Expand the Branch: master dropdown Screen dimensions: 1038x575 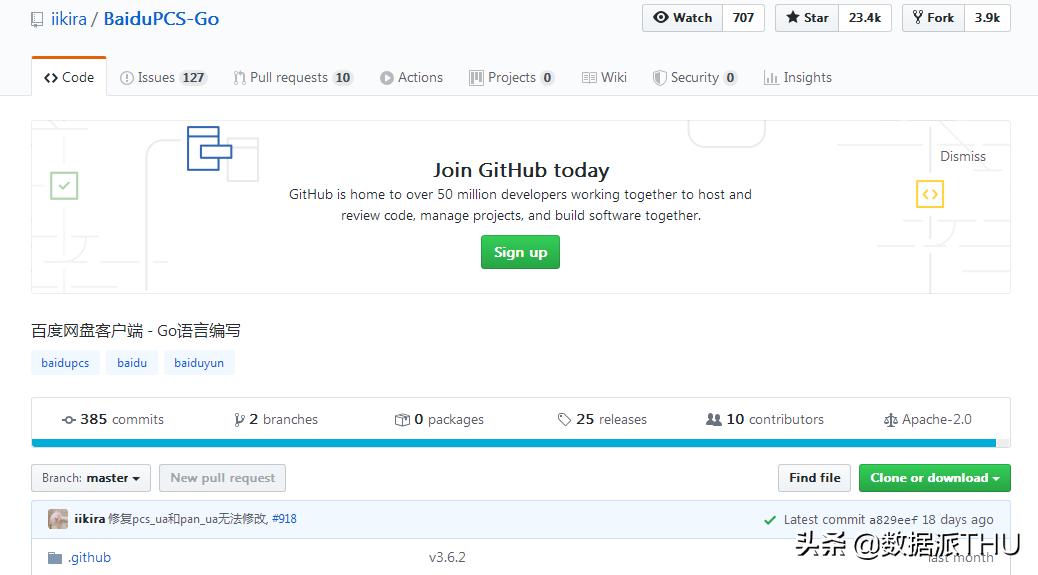click(91, 478)
